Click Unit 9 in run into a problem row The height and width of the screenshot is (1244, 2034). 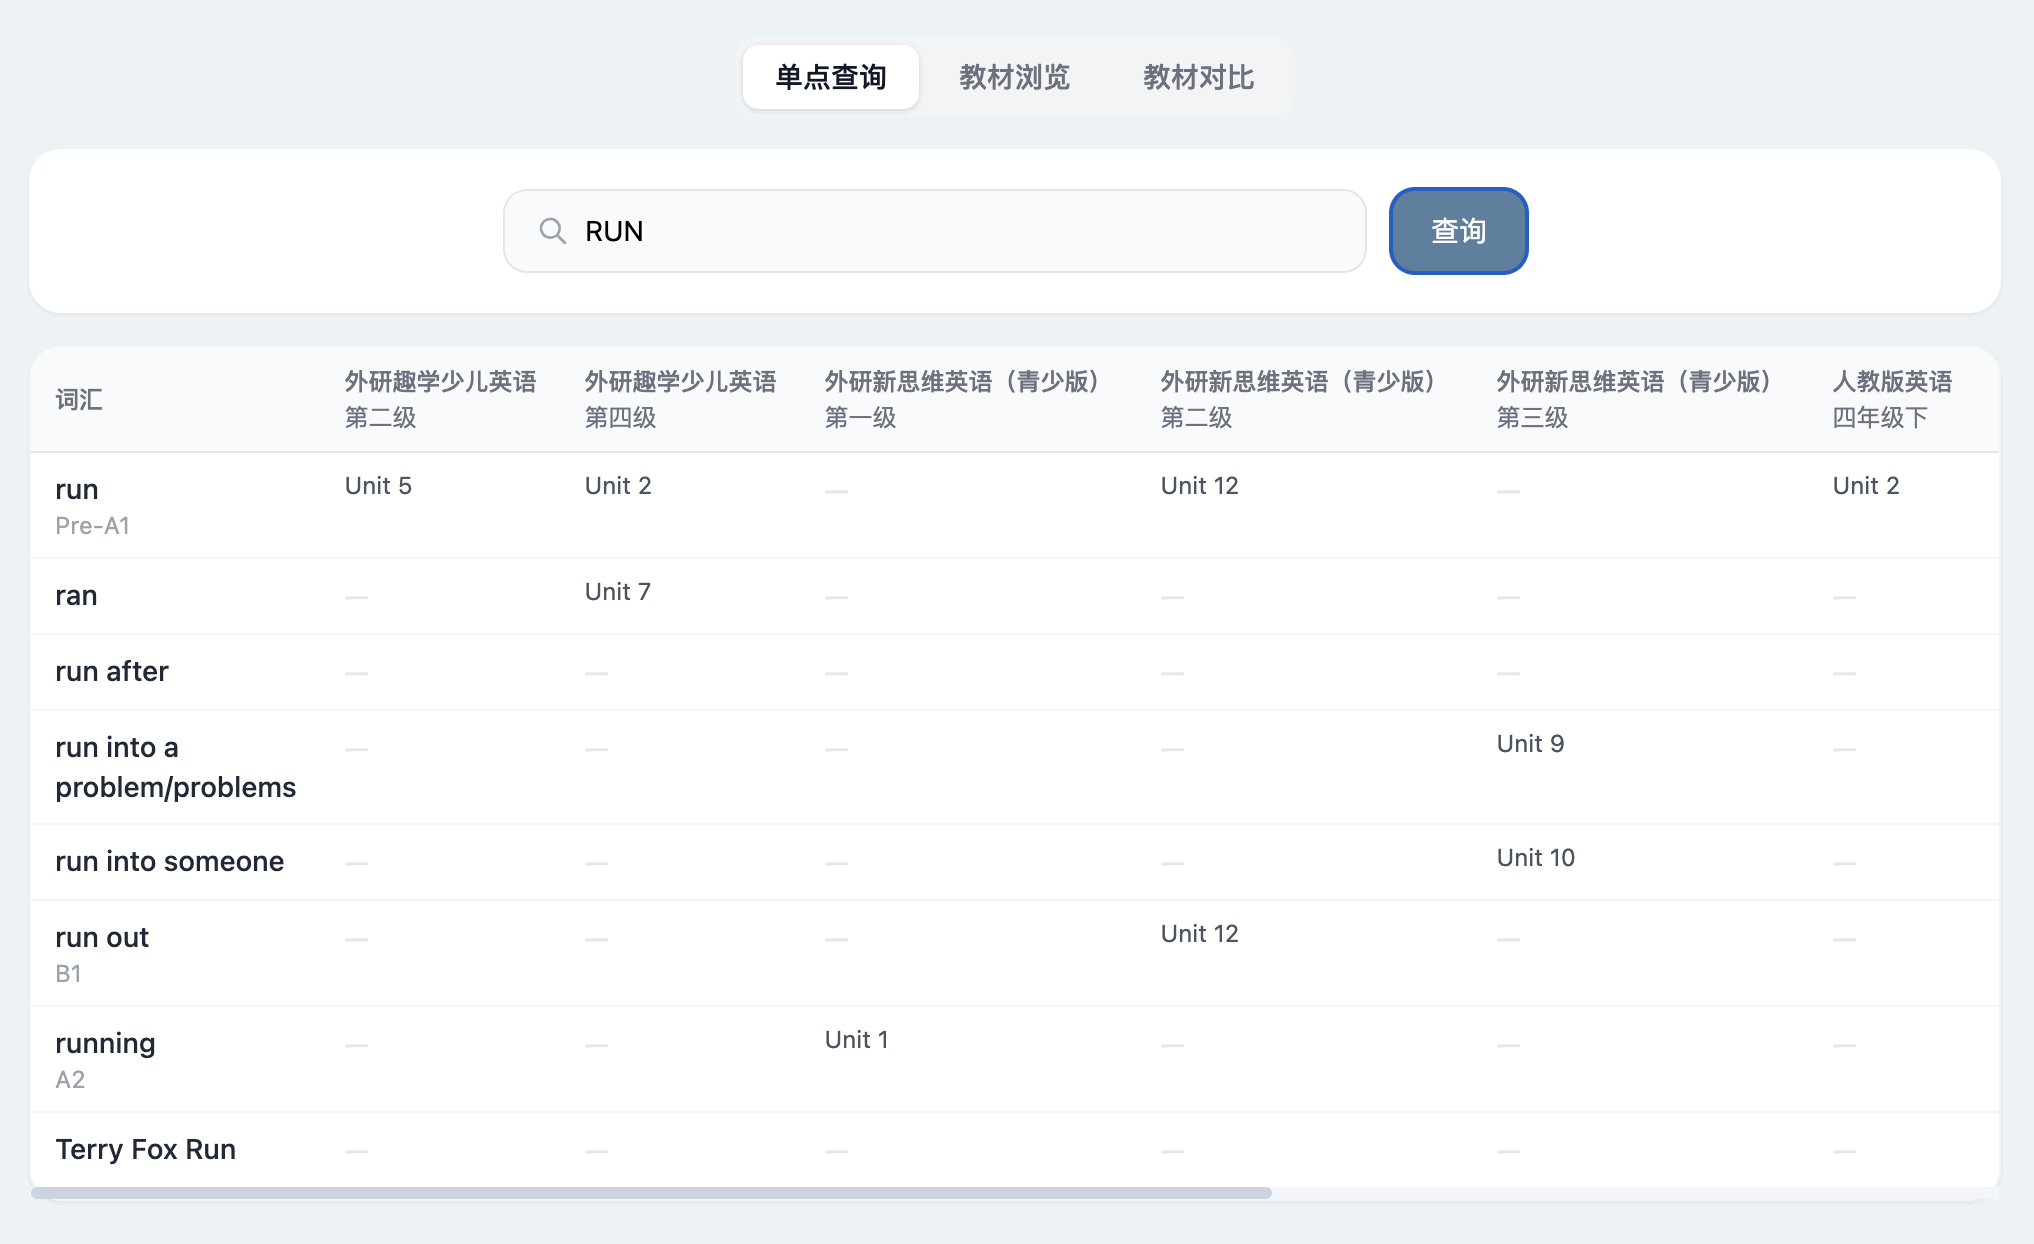[x=1531, y=743]
